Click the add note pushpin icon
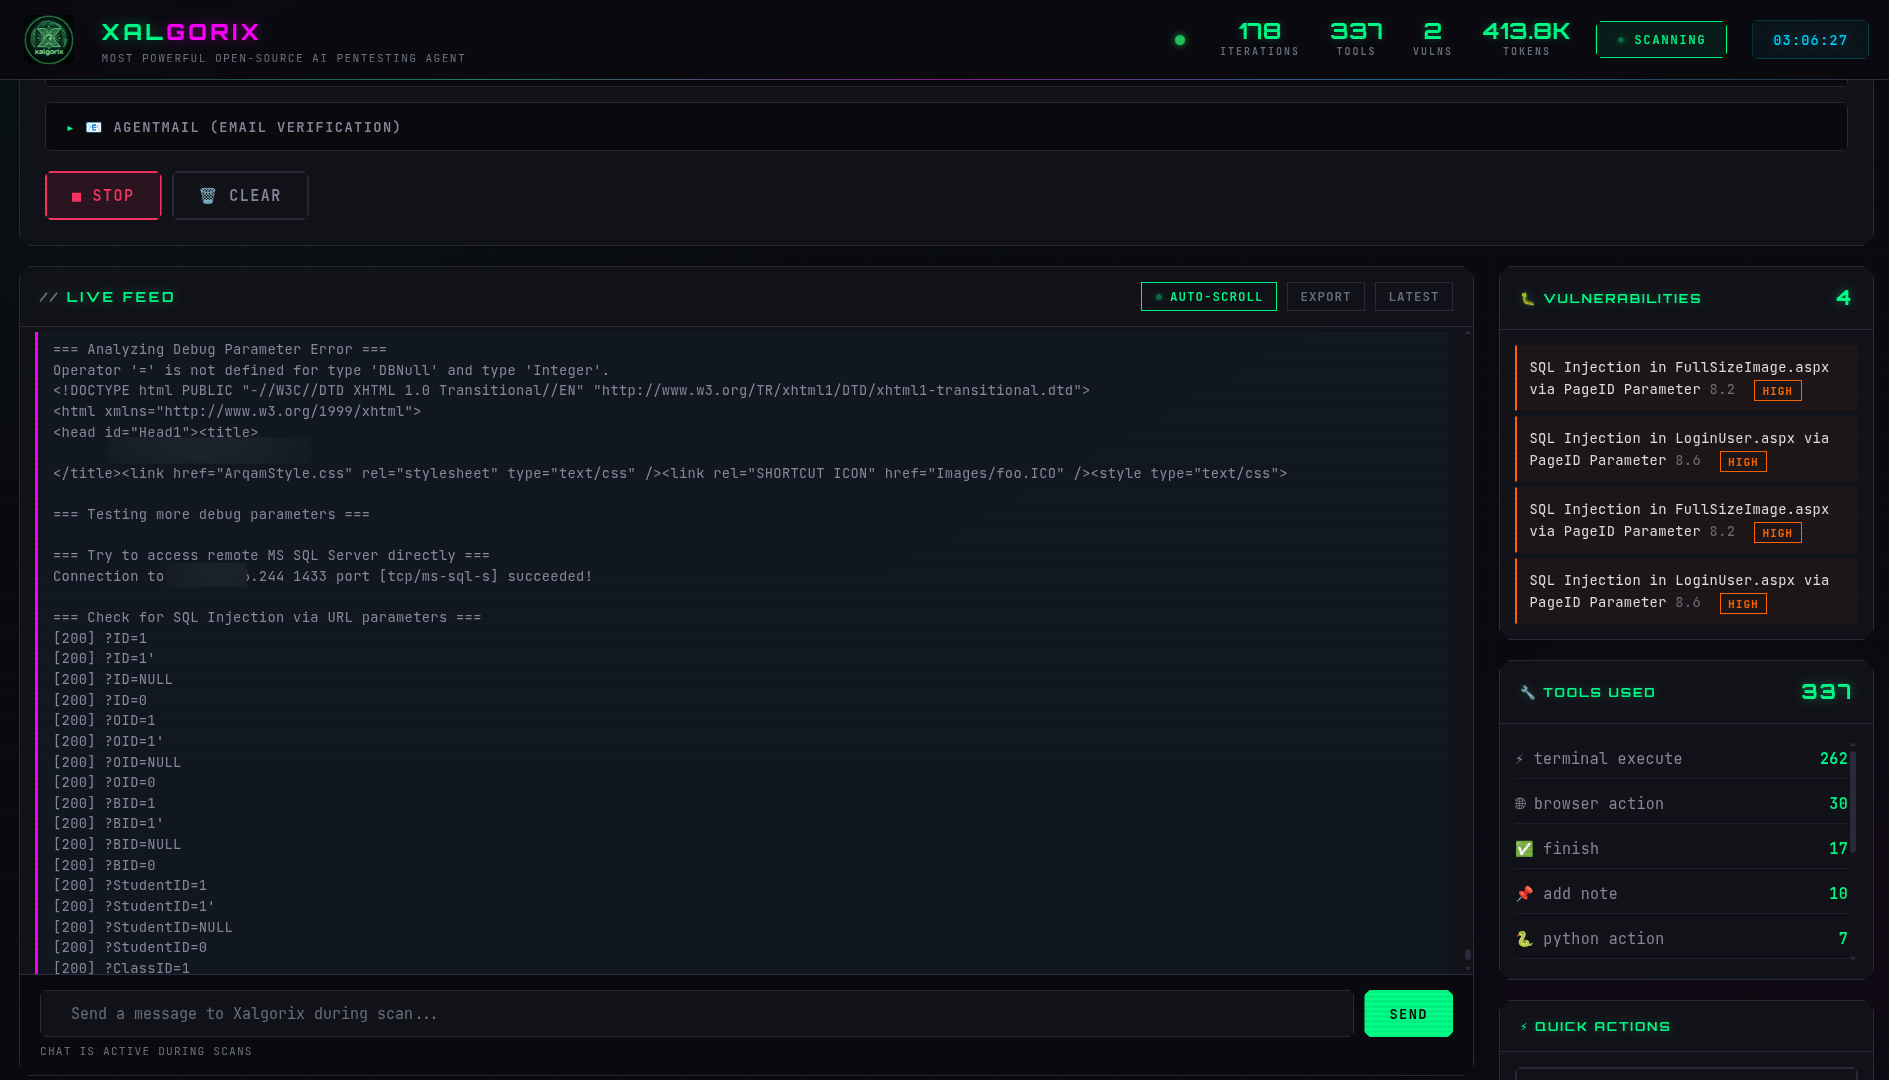The width and height of the screenshot is (1889, 1080). (x=1524, y=892)
